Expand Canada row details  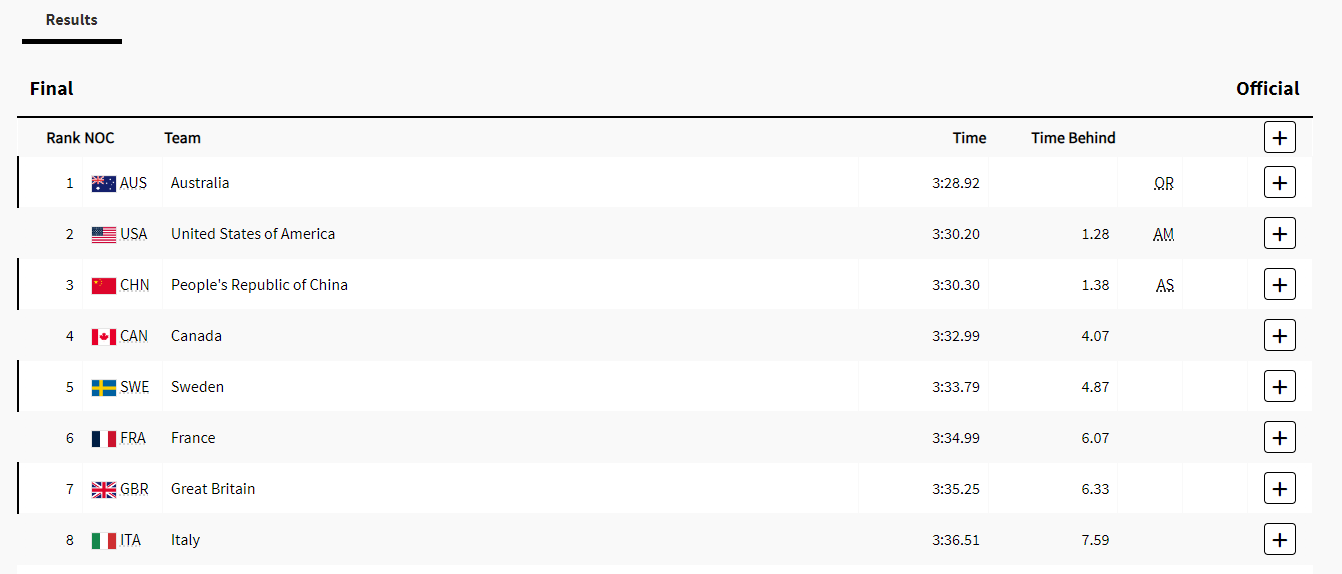click(x=1280, y=336)
